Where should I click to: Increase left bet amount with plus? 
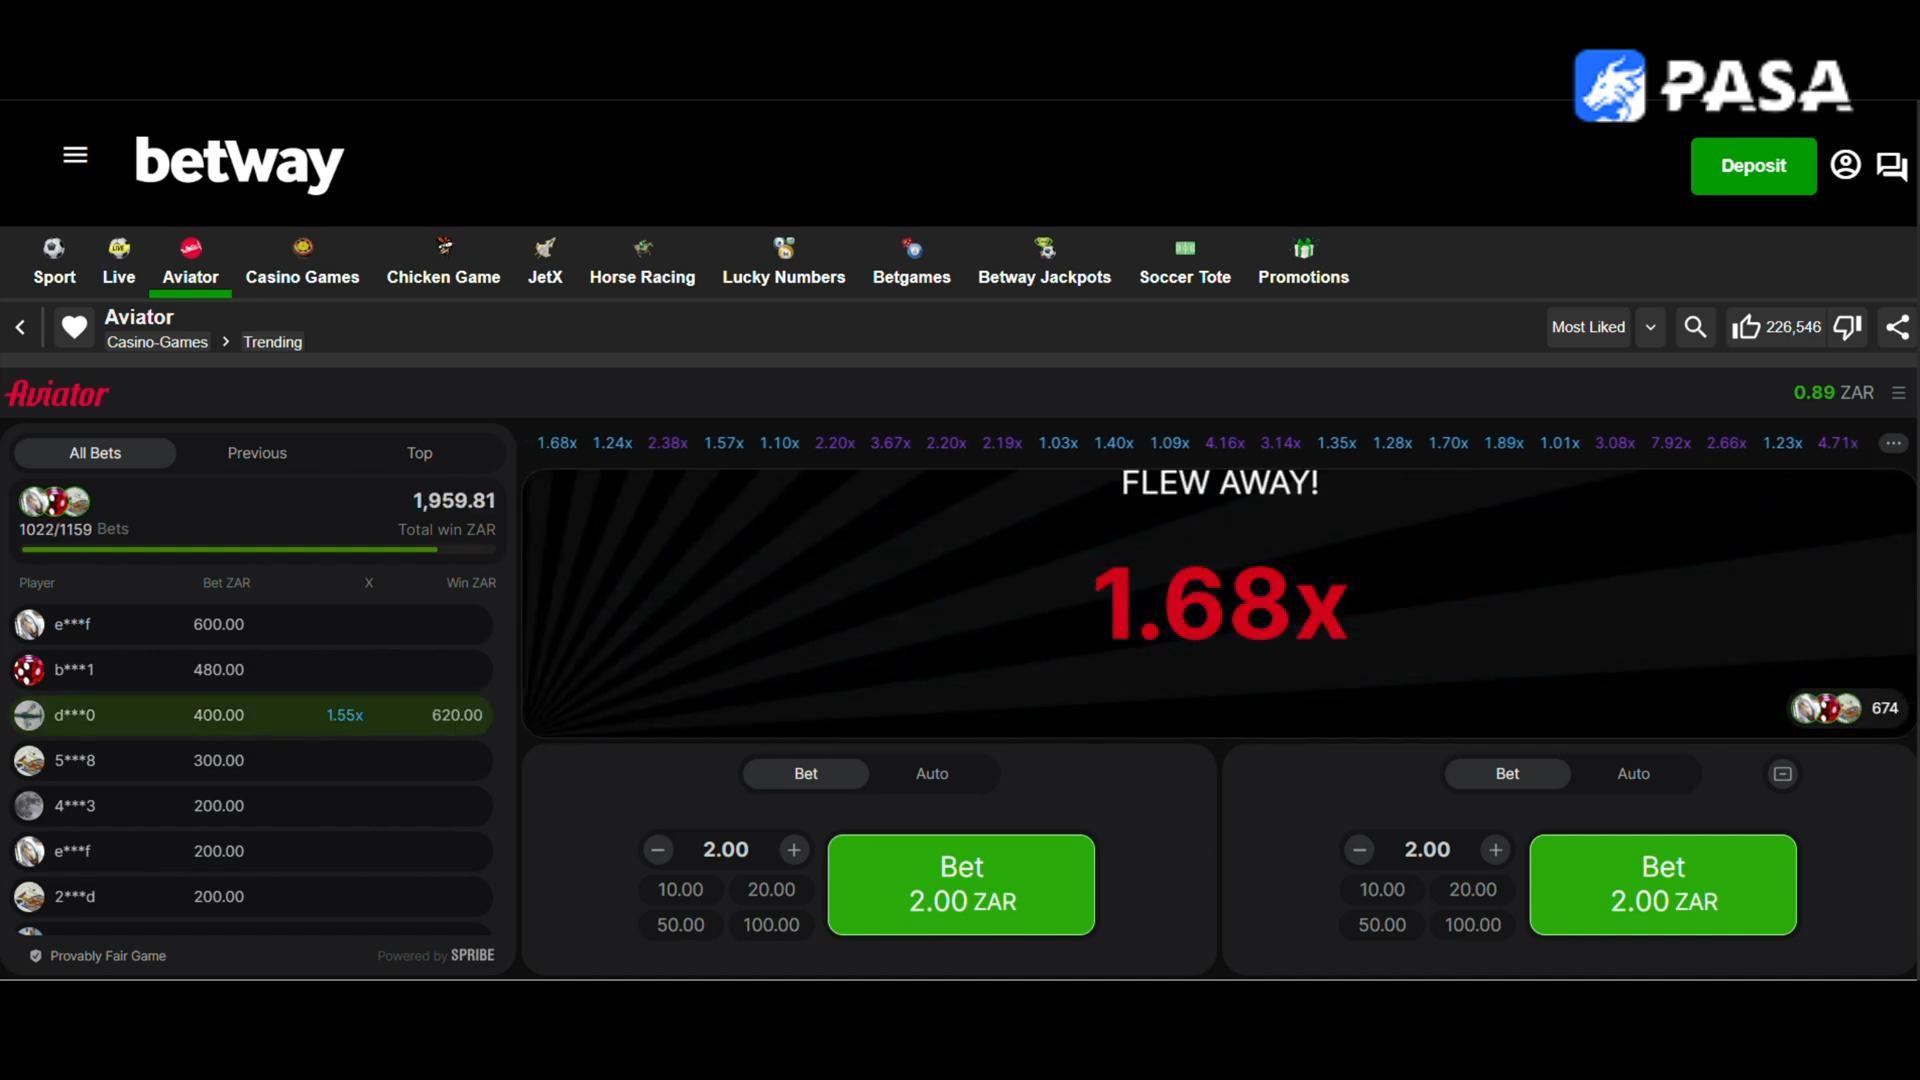[x=794, y=850]
